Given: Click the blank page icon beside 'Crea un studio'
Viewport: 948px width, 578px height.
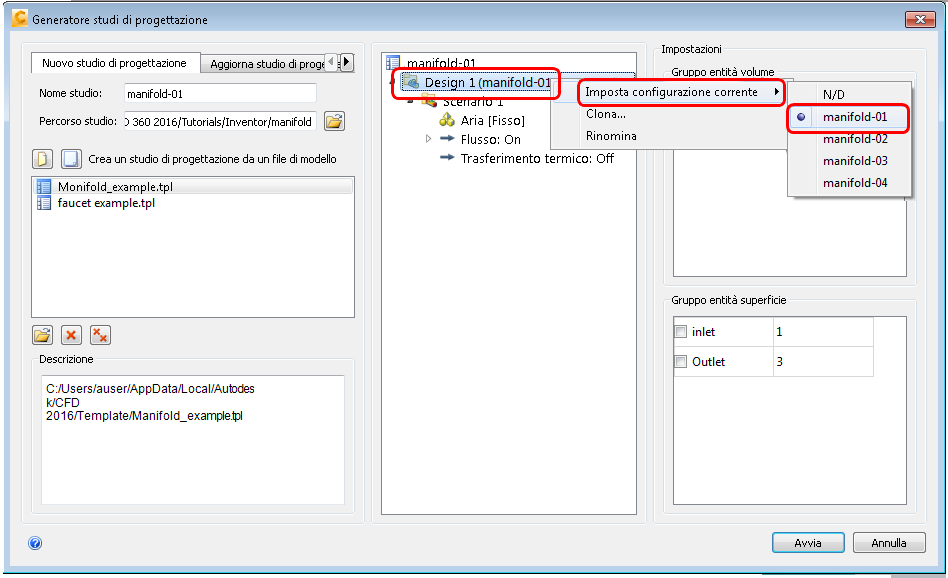Looking at the screenshot, I should 71,159.
